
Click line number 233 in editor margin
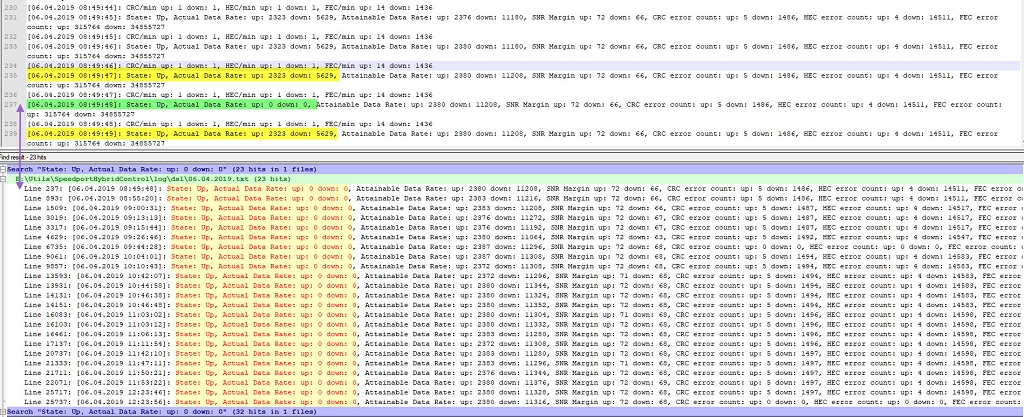(x=11, y=46)
